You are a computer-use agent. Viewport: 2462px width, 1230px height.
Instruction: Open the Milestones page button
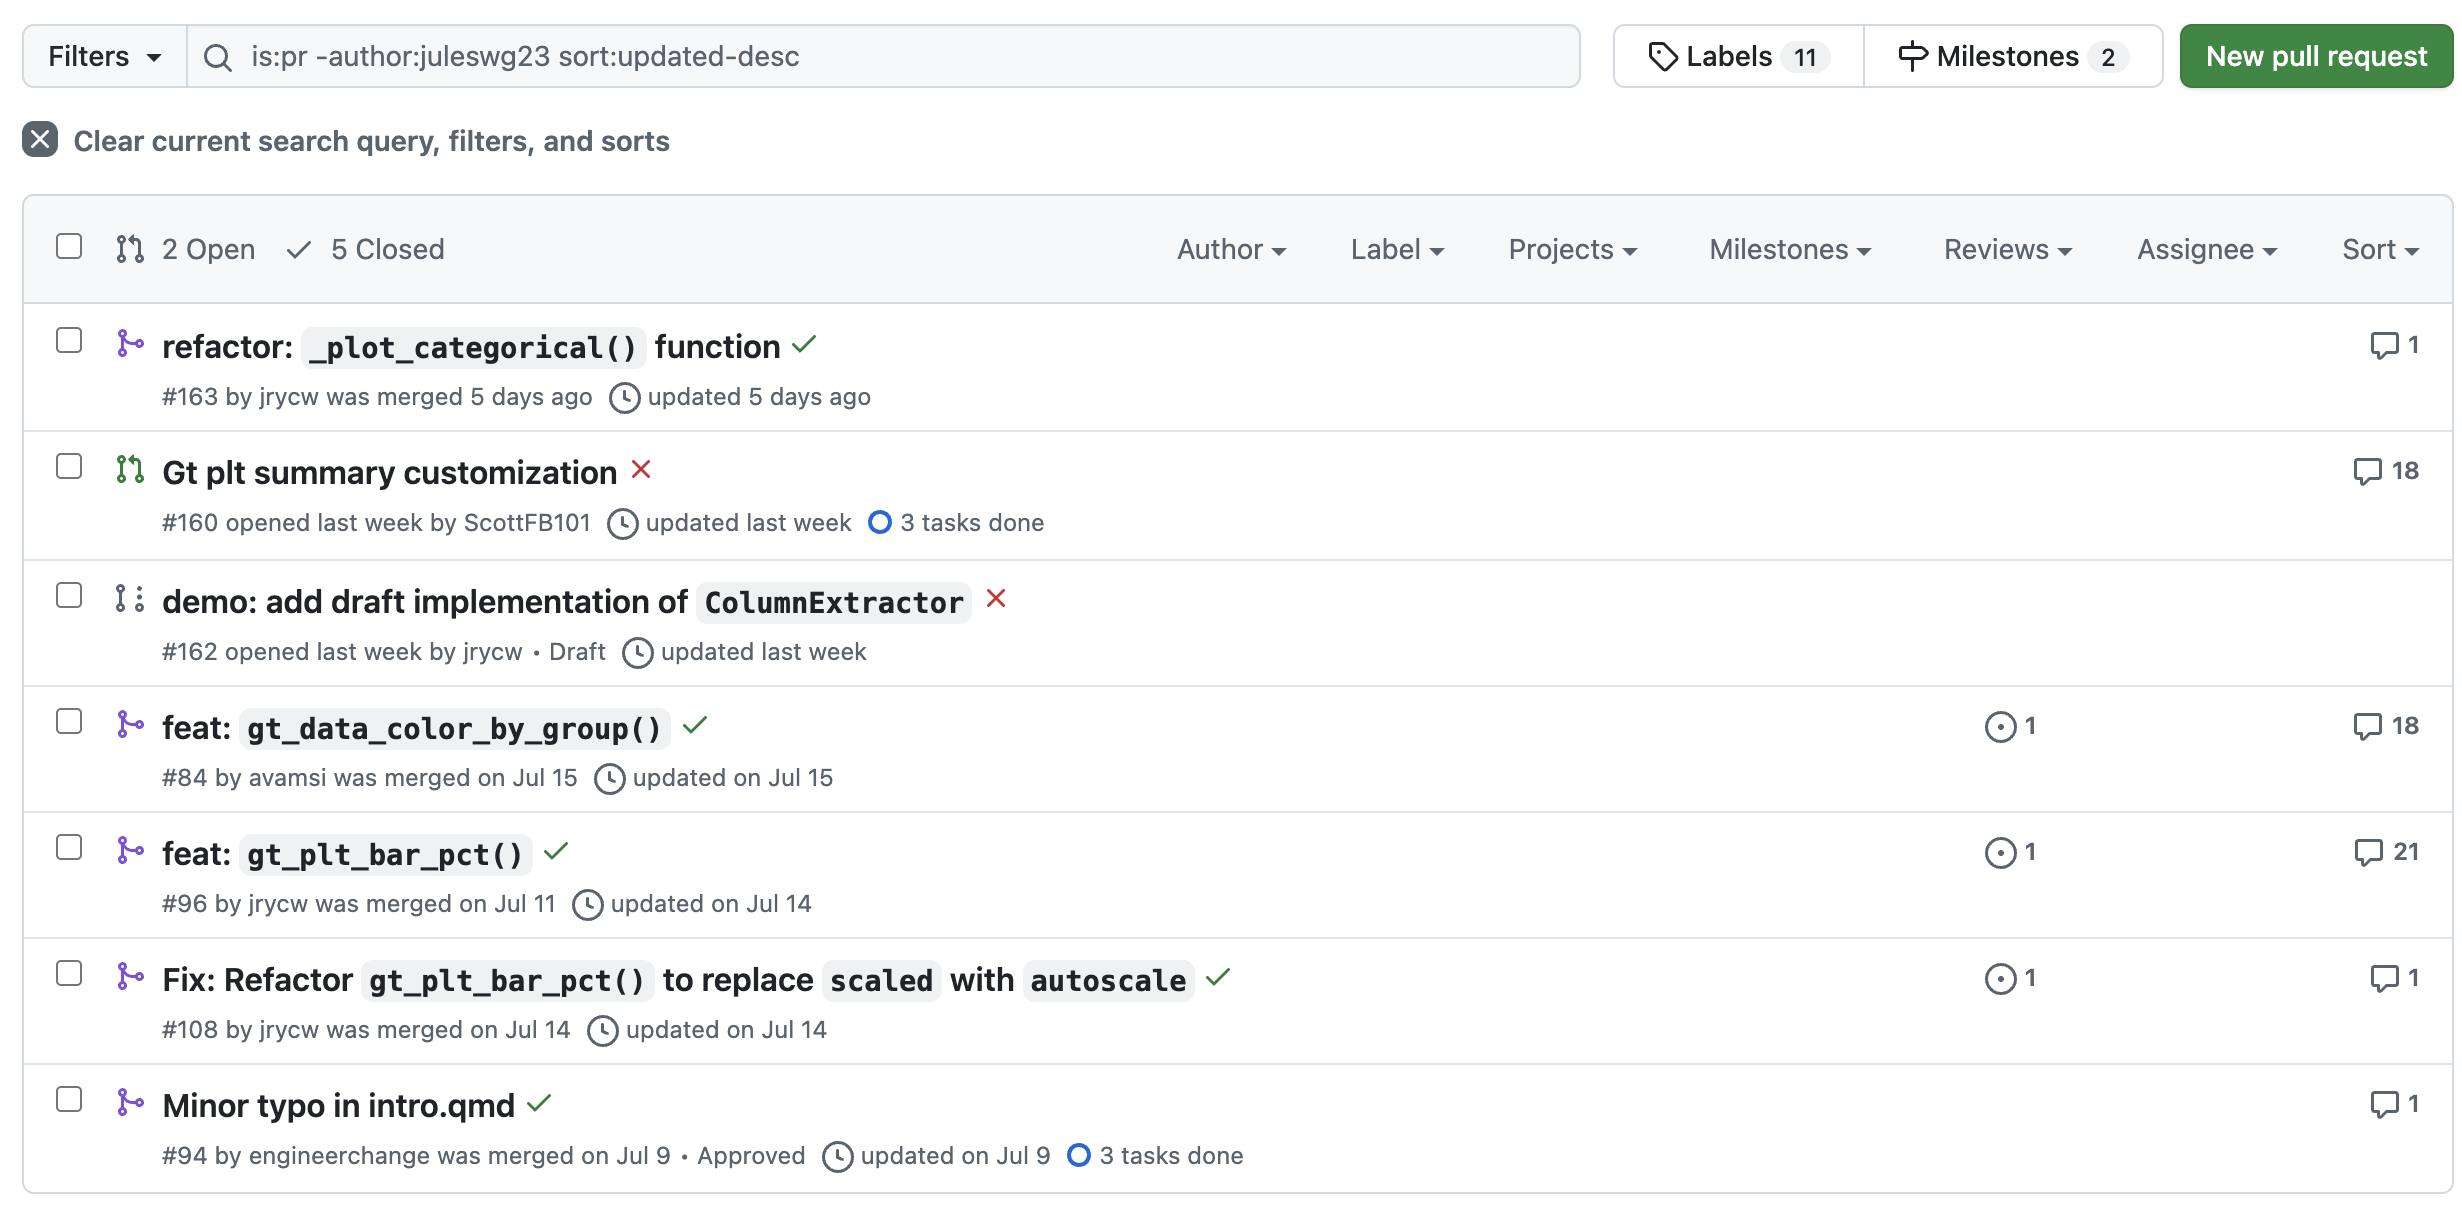[x=2012, y=57]
